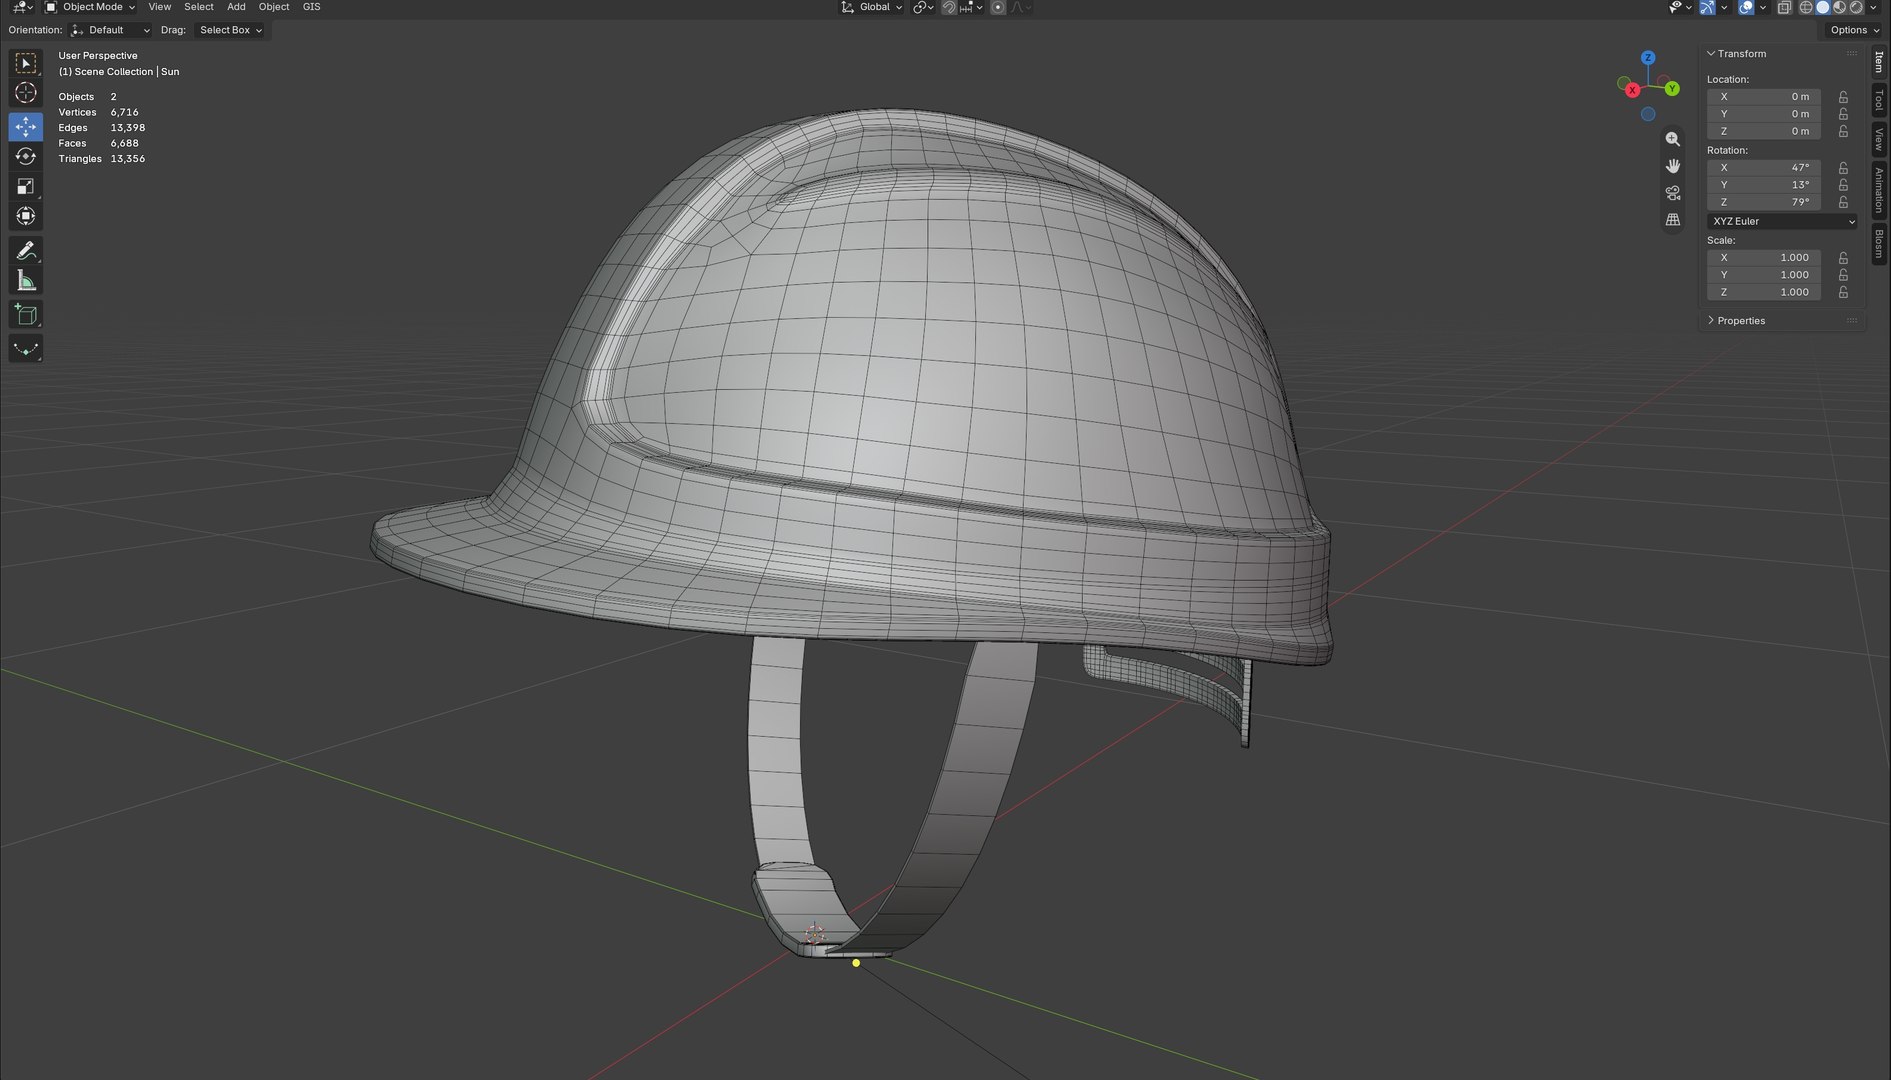The image size is (1891, 1080).
Task: Toggle the camera view icon
Action: [1672, 193]
